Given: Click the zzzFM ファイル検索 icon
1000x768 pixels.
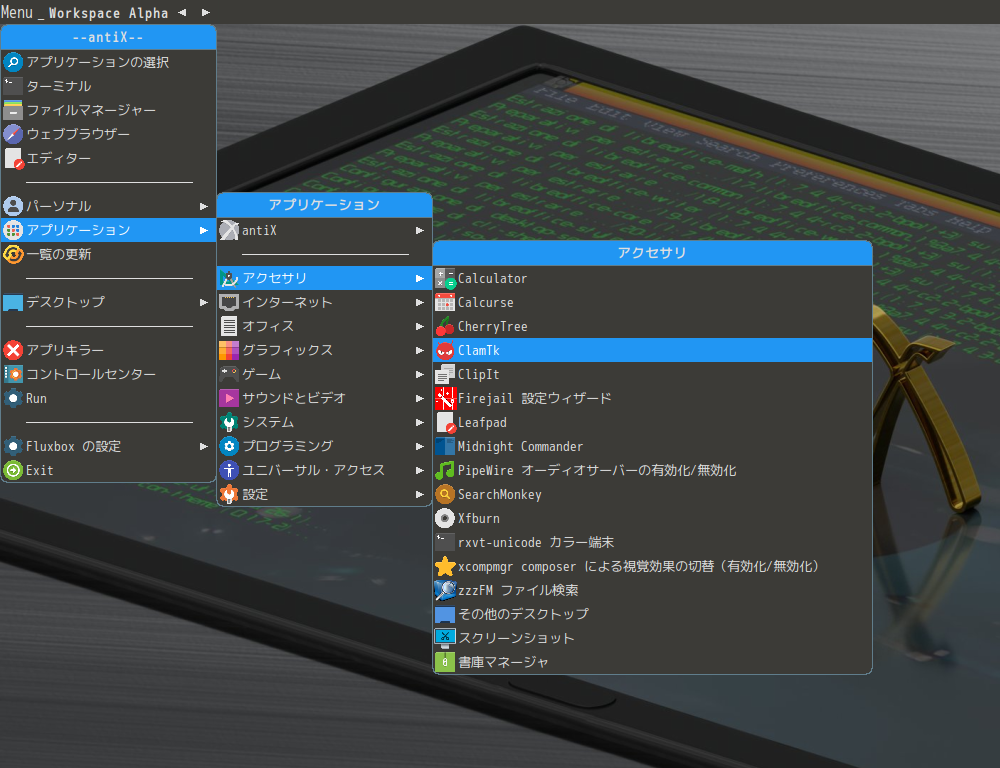Looking at the screenshot, I should (x=445, y=591).
